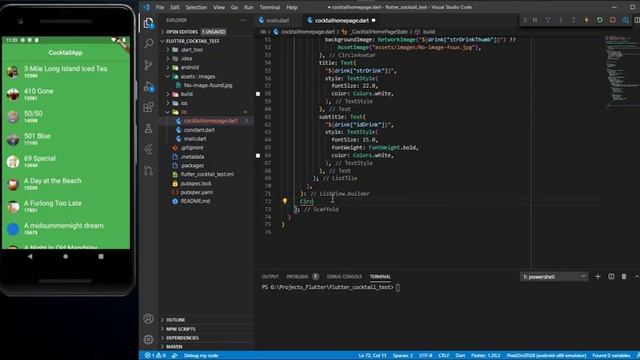Viewport: 640px width, 360px height.
Task: Open the Manage gear settings icon
Action: pyautogui.click(x=149, y=339)
